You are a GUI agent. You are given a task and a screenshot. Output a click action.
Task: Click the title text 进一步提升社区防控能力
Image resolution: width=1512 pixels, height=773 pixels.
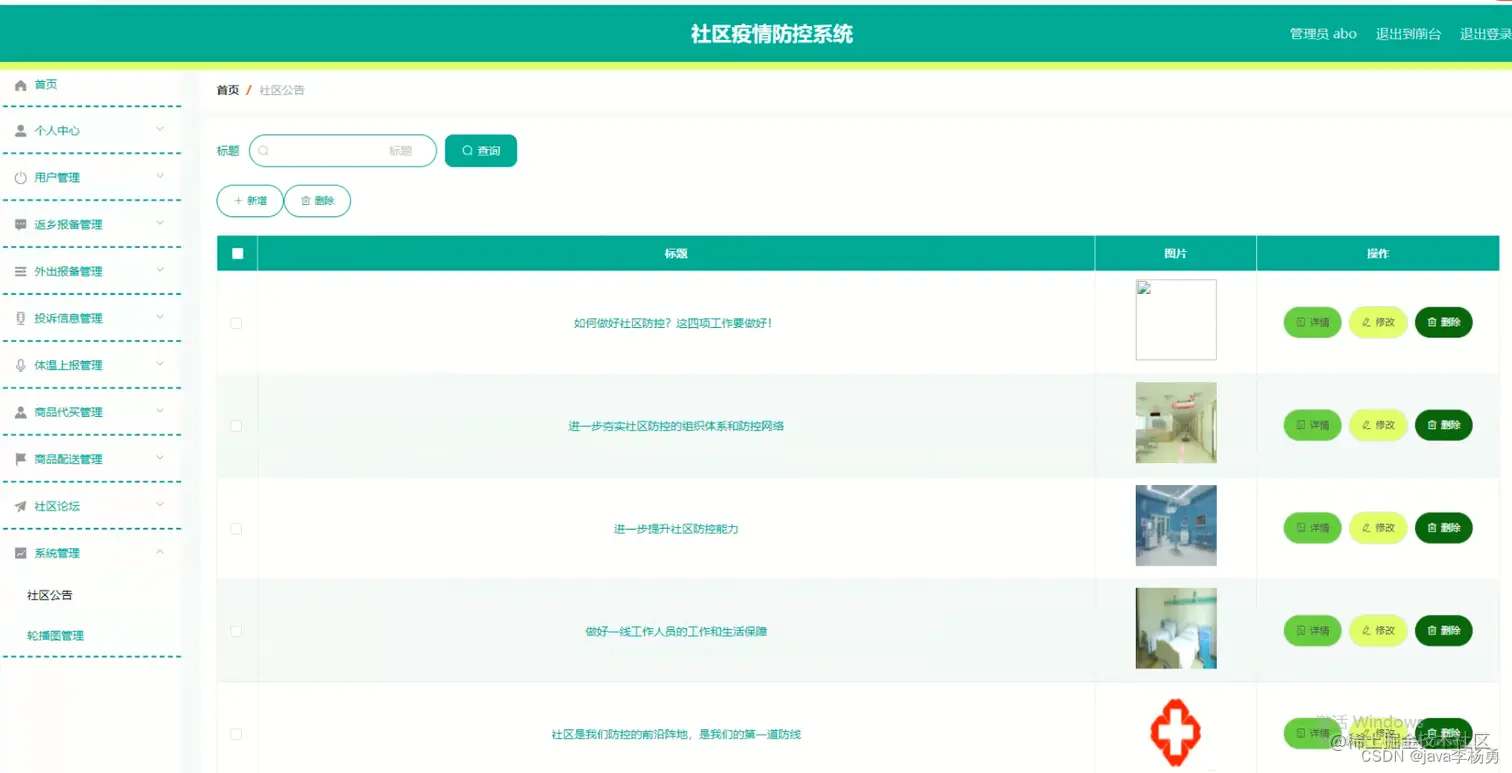[x=676, y=529]
